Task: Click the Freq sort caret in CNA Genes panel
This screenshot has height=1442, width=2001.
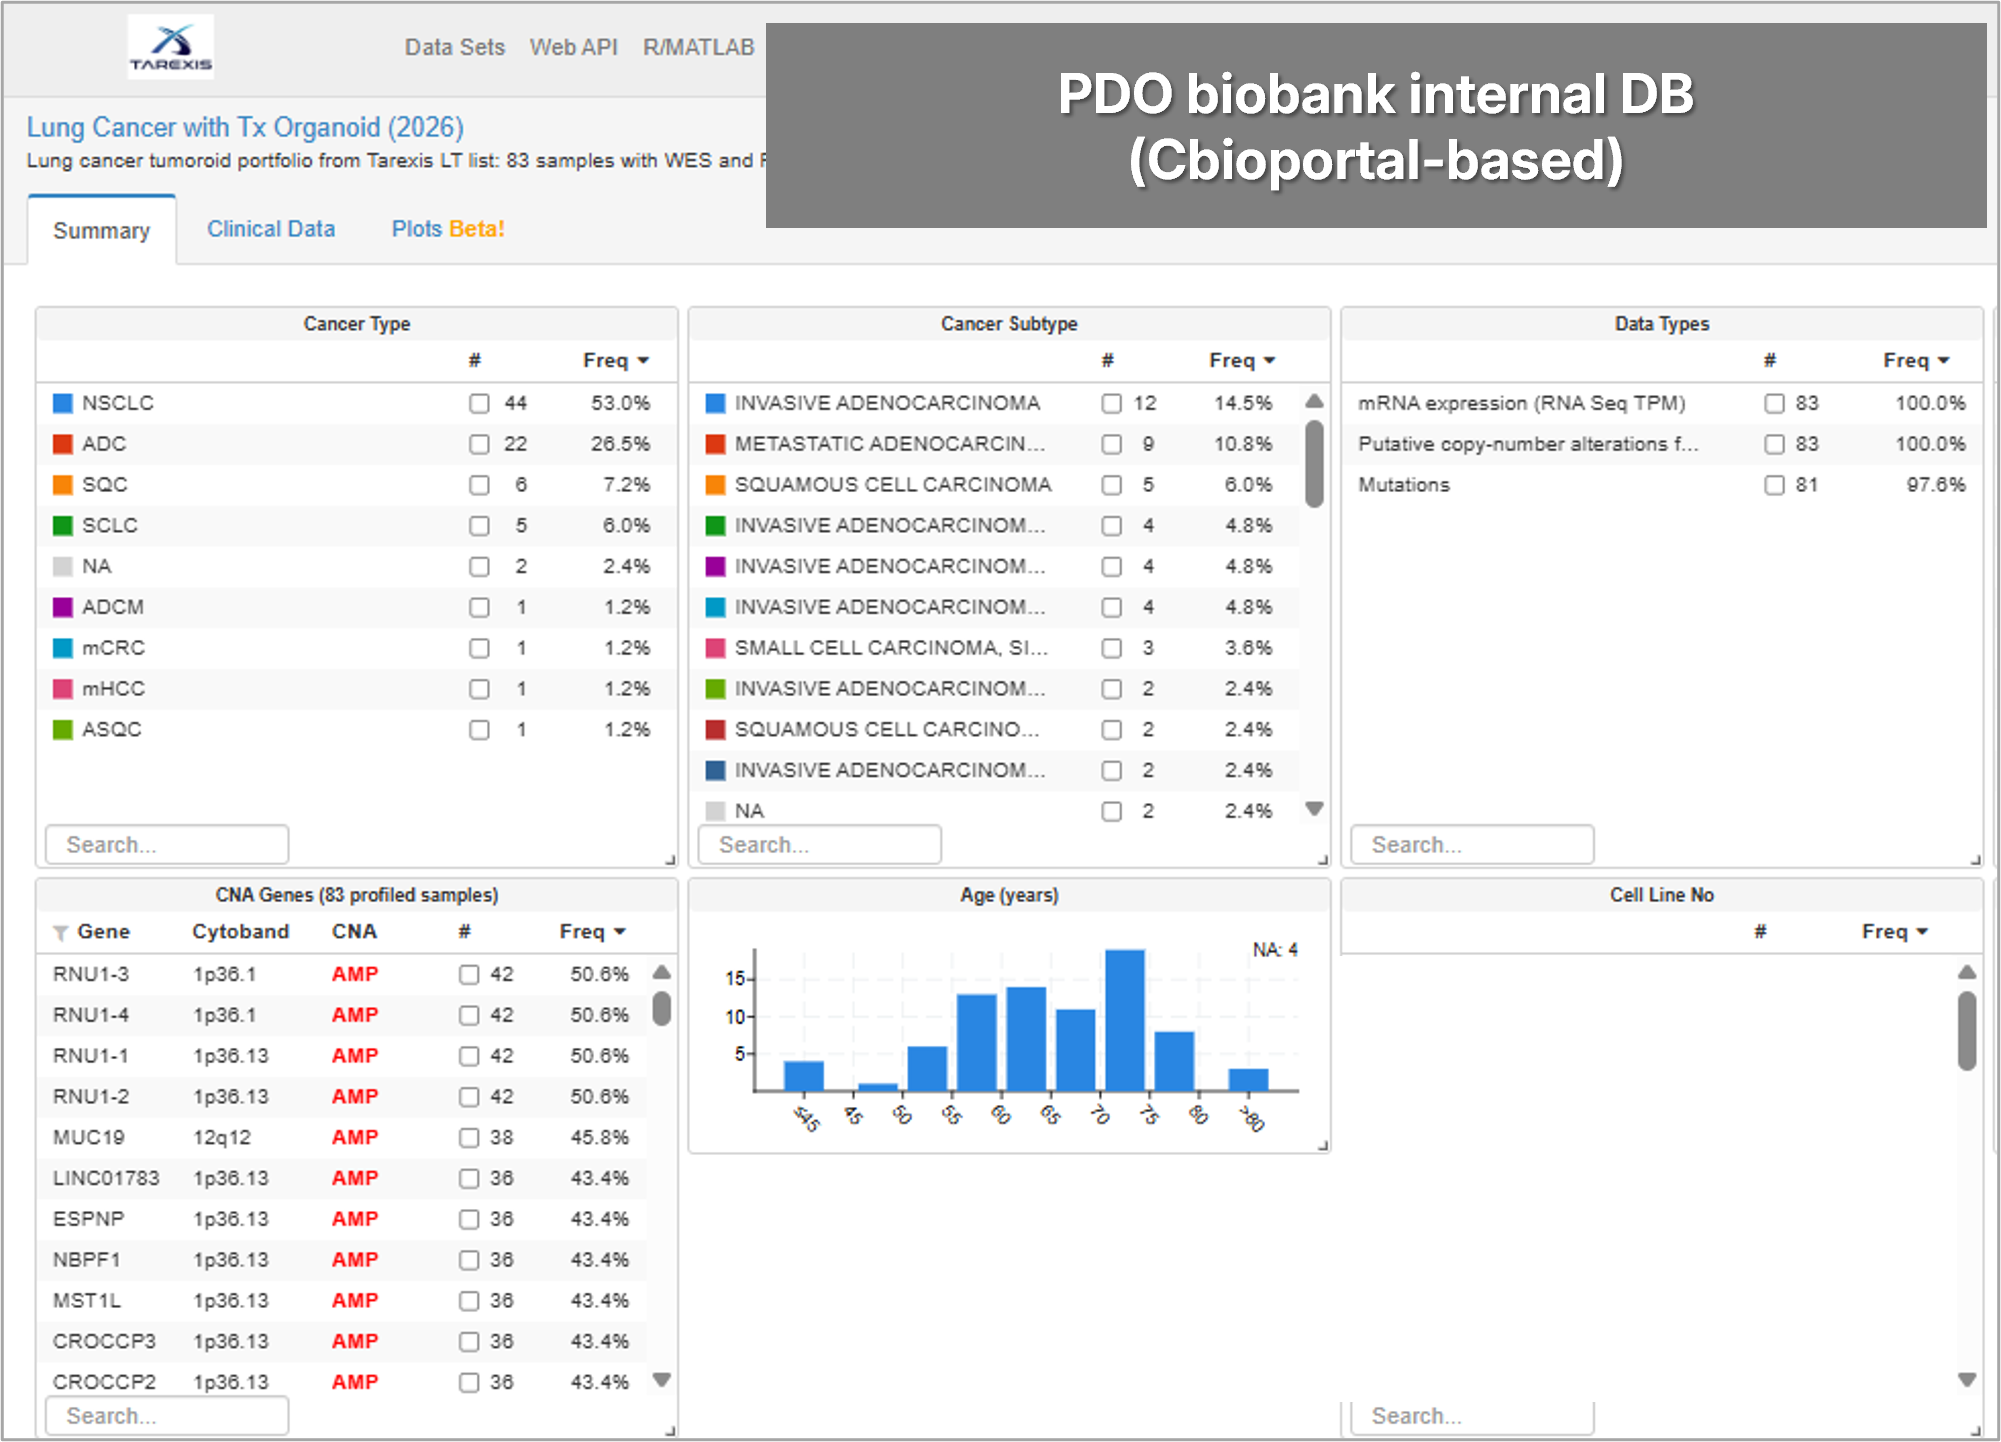Action: point(620,931)
